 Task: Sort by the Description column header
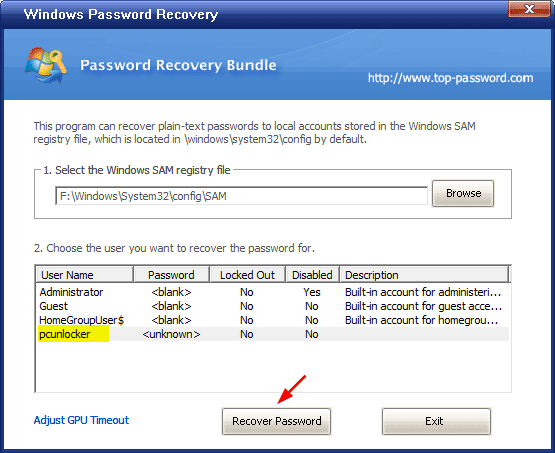424,275
